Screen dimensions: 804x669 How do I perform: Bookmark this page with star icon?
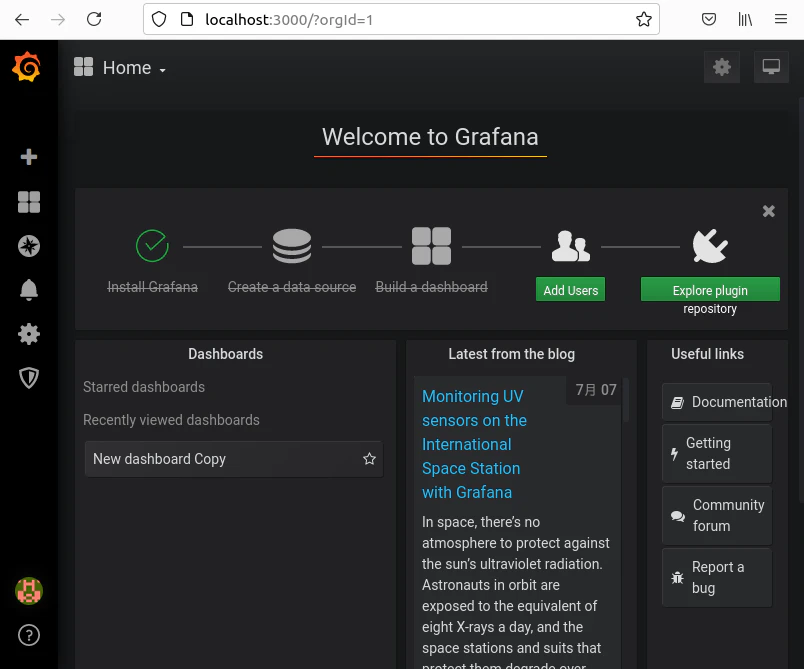644,19
